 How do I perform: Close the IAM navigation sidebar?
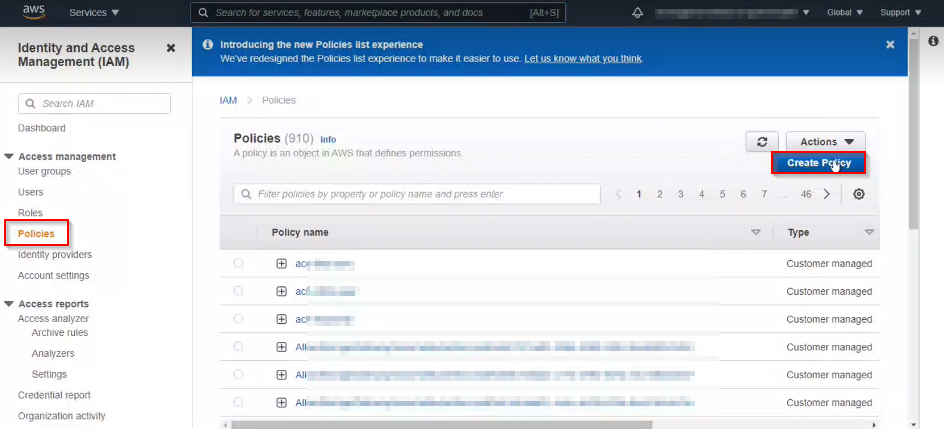(x=171, y=48)
